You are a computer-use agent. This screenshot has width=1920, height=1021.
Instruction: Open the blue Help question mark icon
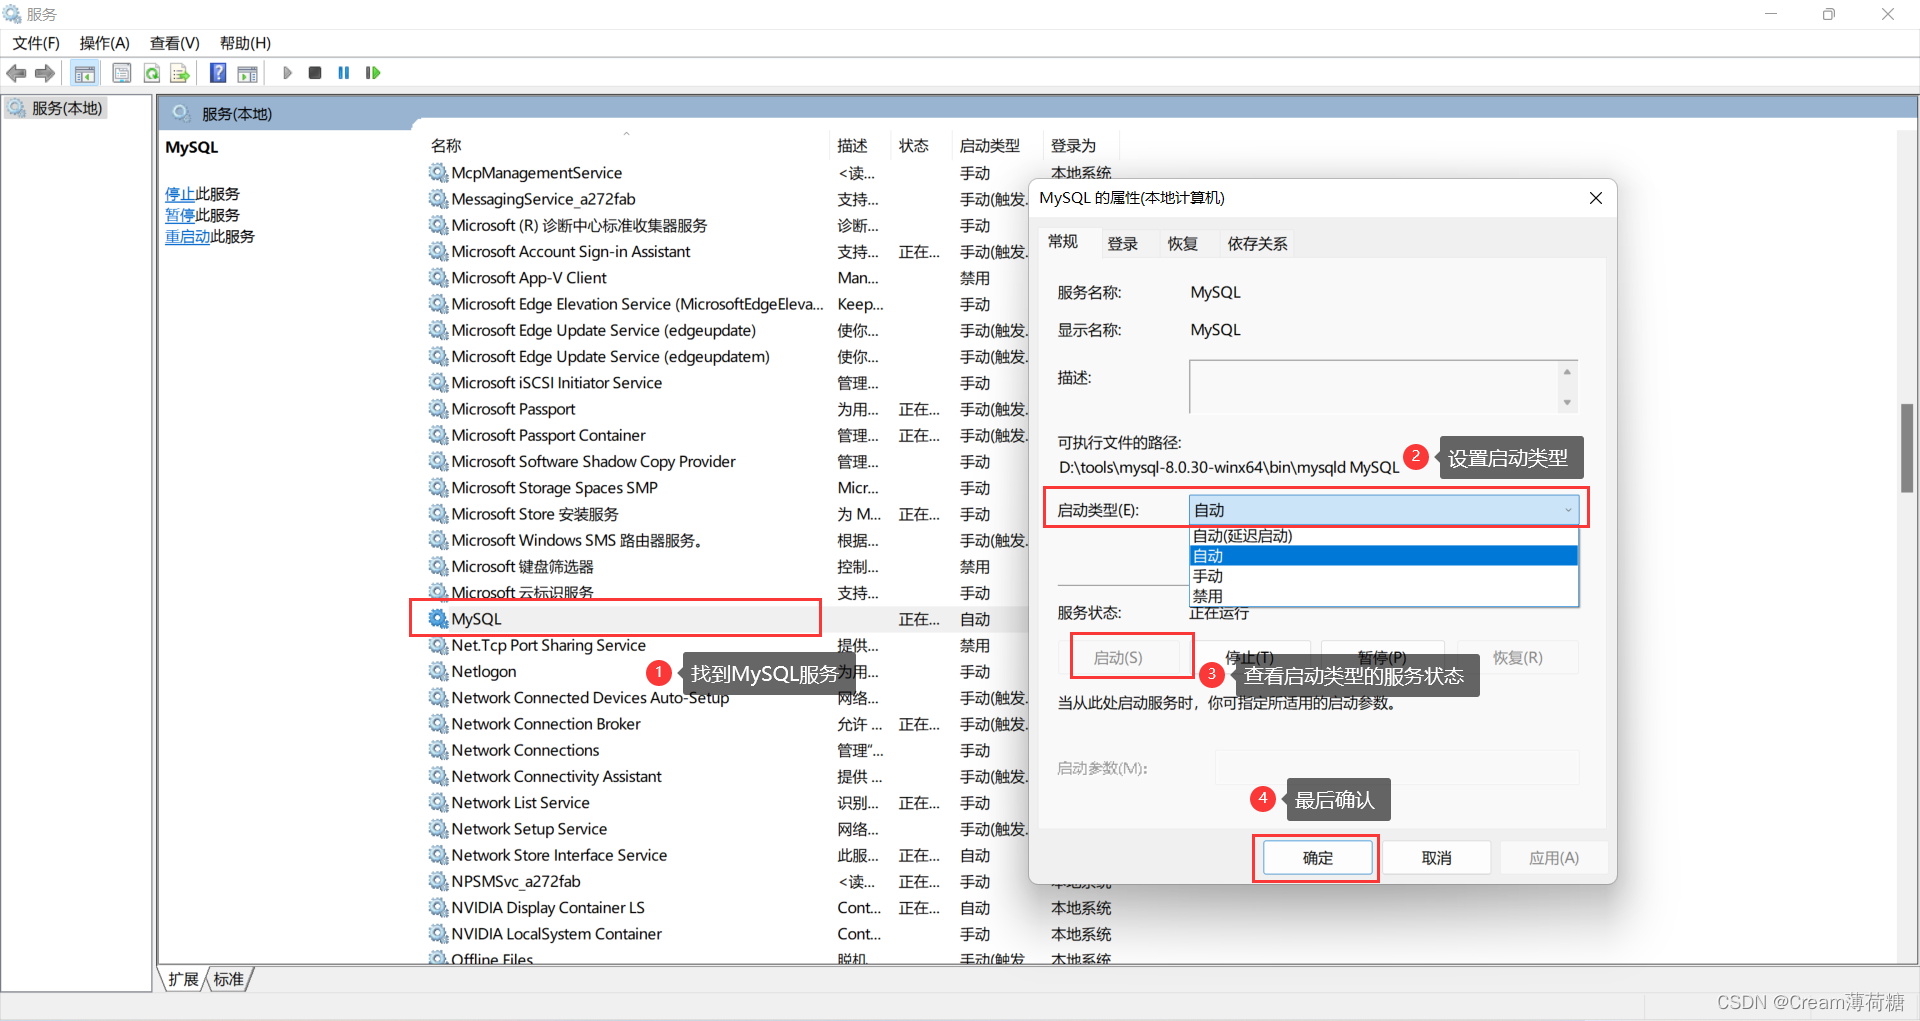(x=218, y=73)
